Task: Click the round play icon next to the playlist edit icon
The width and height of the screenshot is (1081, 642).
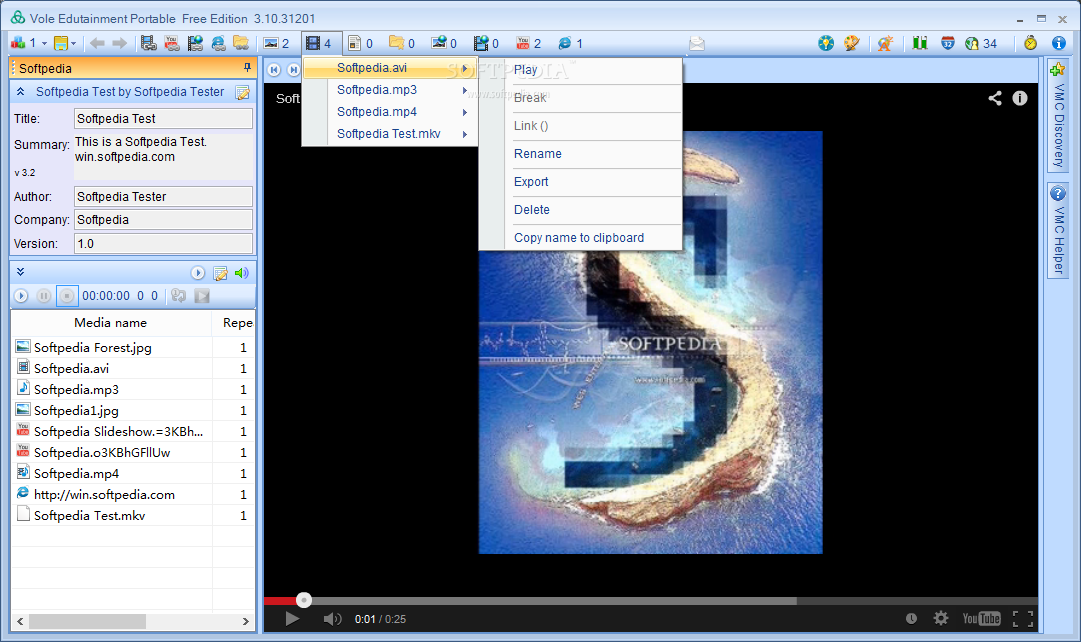Action: pyautogui.click(x=198, y=273)
